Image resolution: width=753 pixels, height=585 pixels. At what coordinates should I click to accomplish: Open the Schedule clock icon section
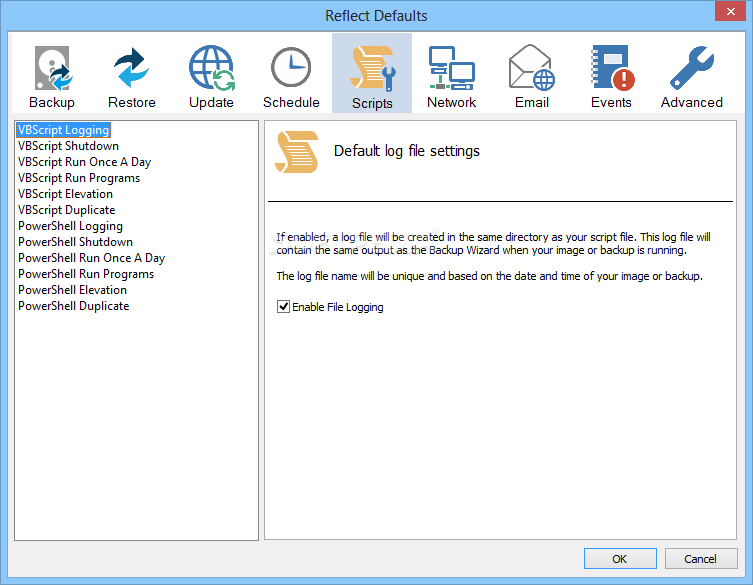point(291,74)
